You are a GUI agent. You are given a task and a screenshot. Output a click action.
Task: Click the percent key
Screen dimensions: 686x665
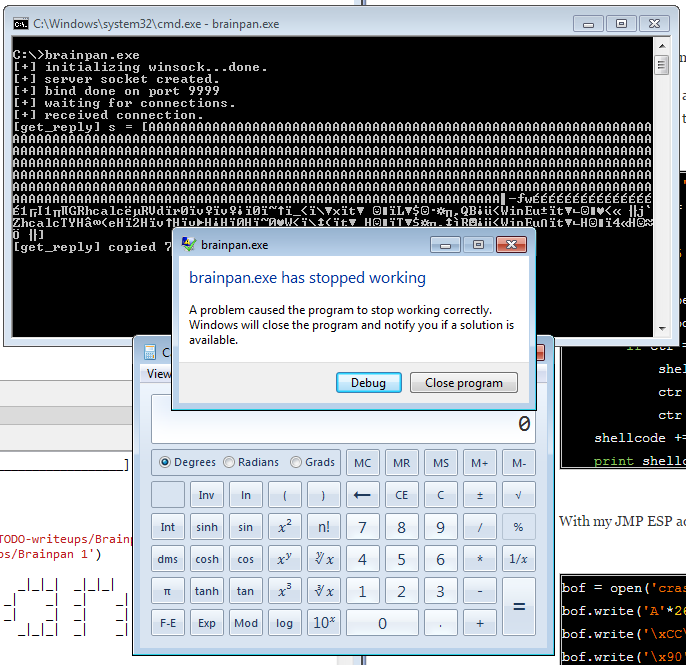click(x=519, y=527)
